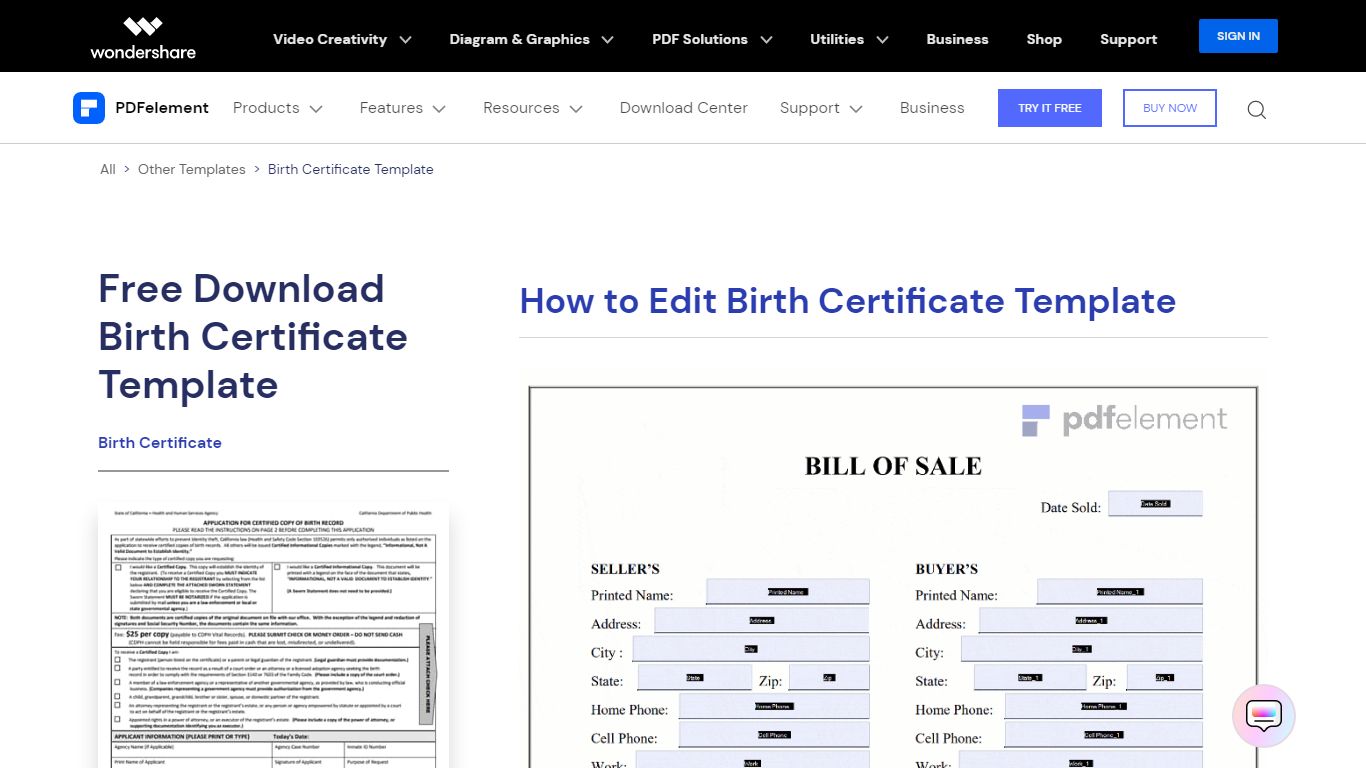The width and height of the screenshot is (1366, 768).
Task: Open Business in PDFelement navigation
Action: [932, 108]
